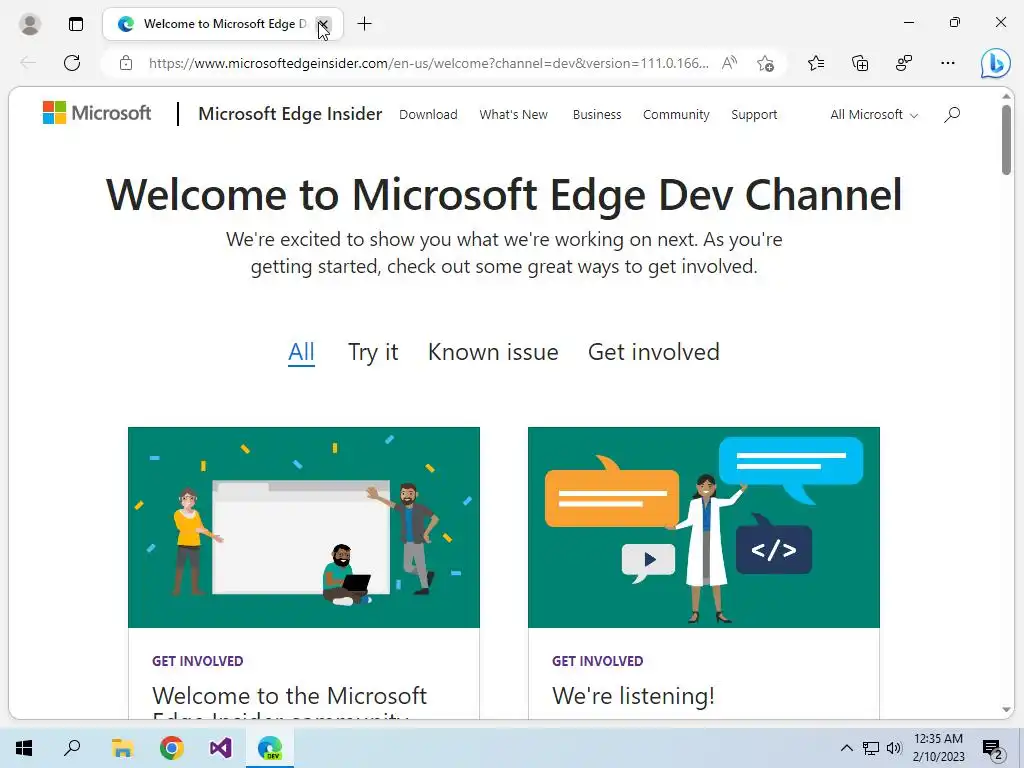Screen dimensions: 1024x768
Task: Add this page to favorites
Action: pos(765,63)
